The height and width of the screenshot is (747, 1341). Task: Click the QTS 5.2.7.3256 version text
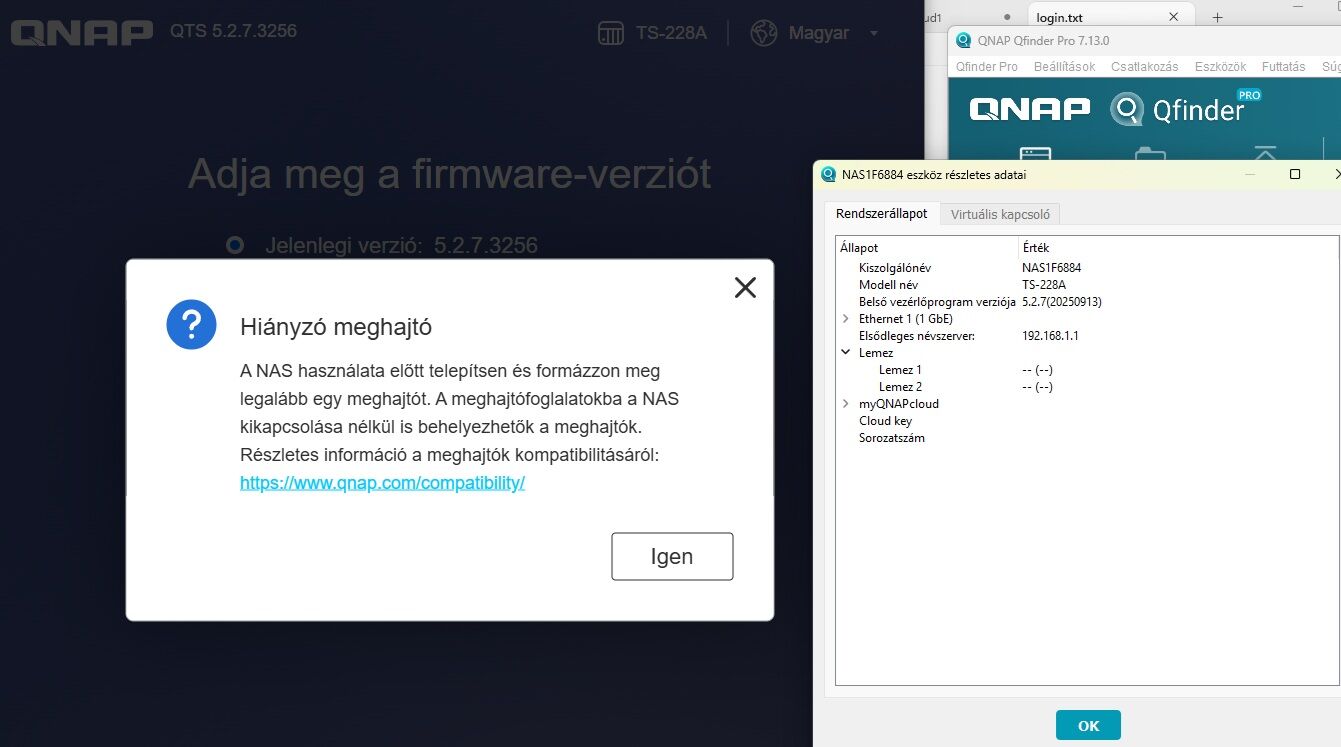233,31
